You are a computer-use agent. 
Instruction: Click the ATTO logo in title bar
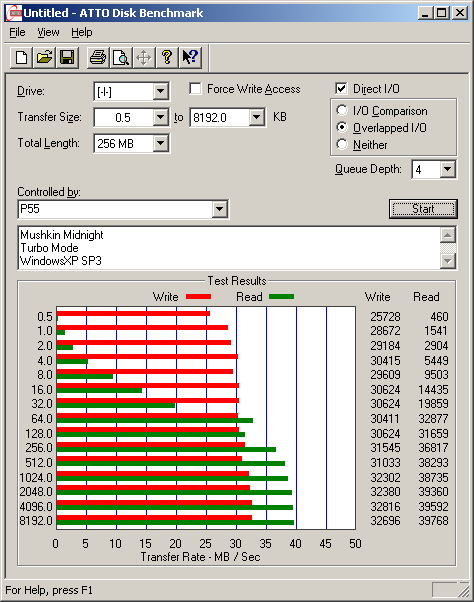pos(14,13)
